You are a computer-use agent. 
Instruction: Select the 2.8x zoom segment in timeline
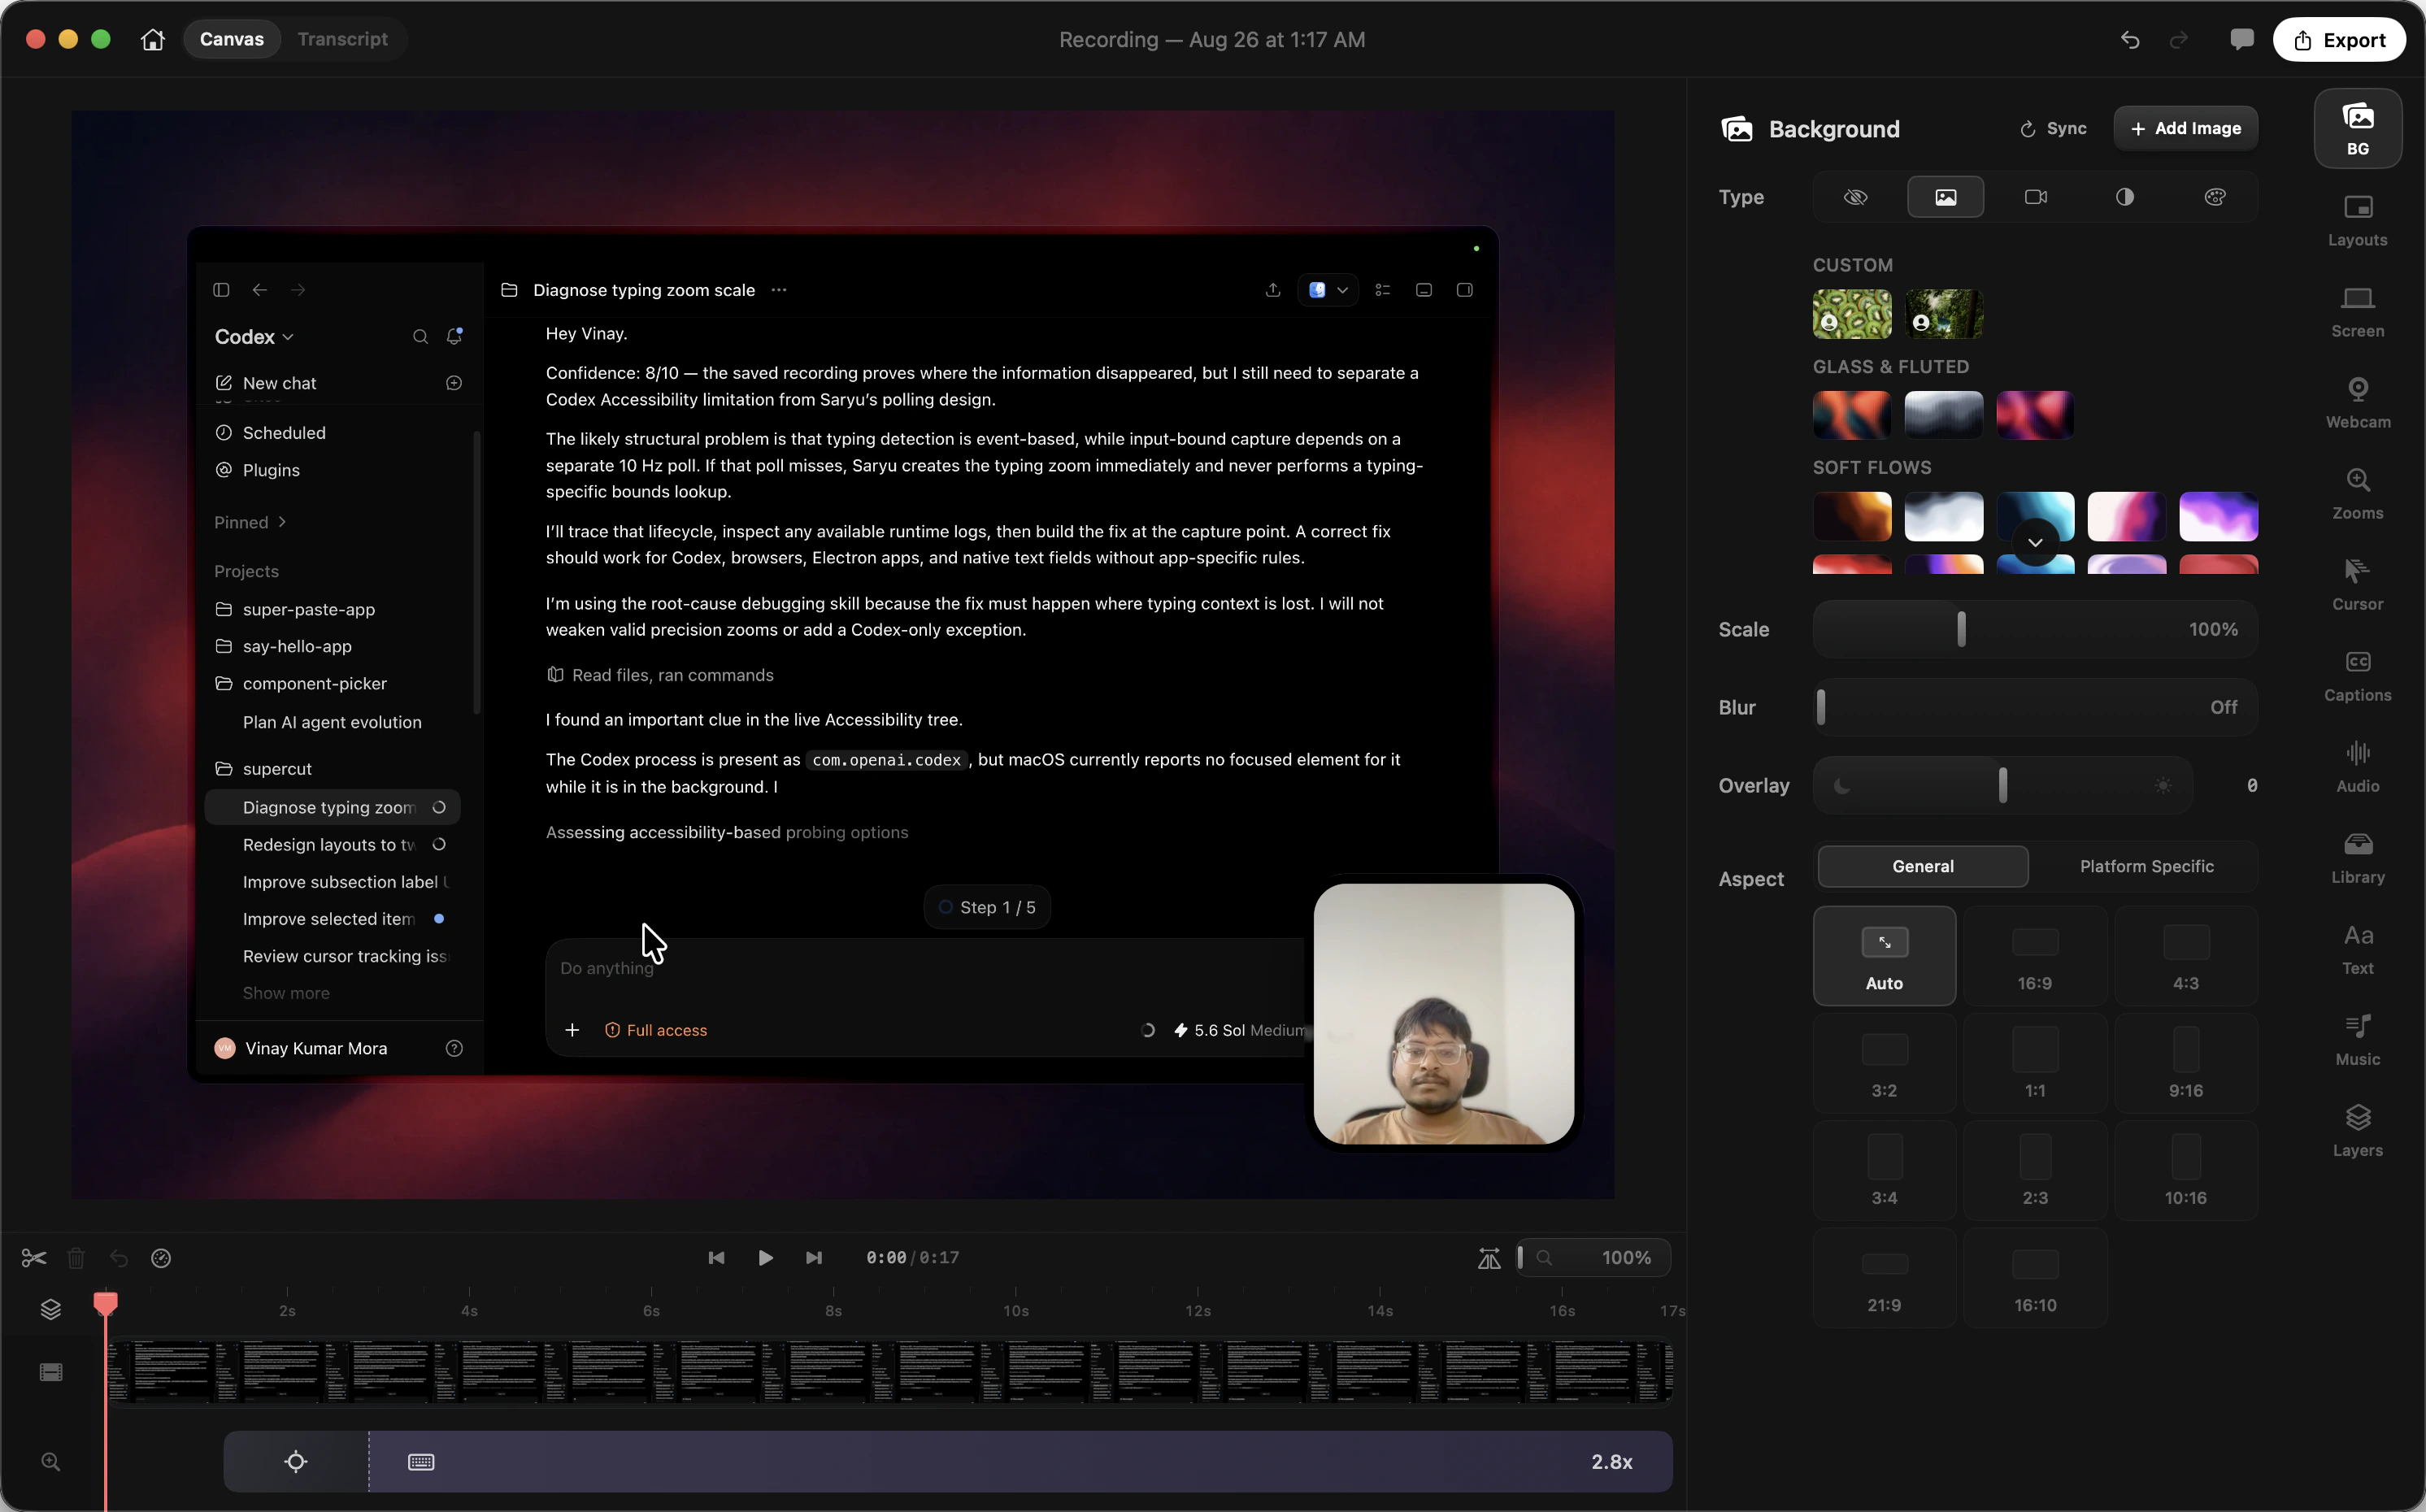(x=1020, y=1462)
